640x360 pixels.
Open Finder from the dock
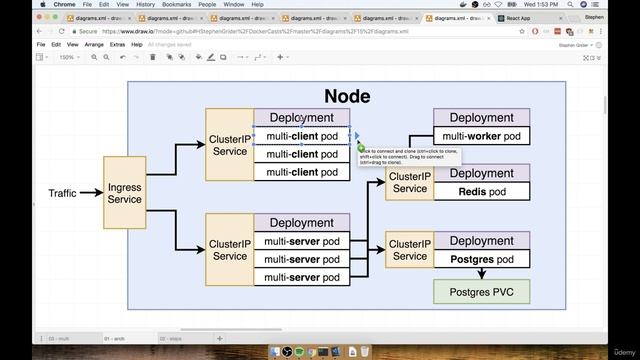pyautogui.click(x=275, y=351)
